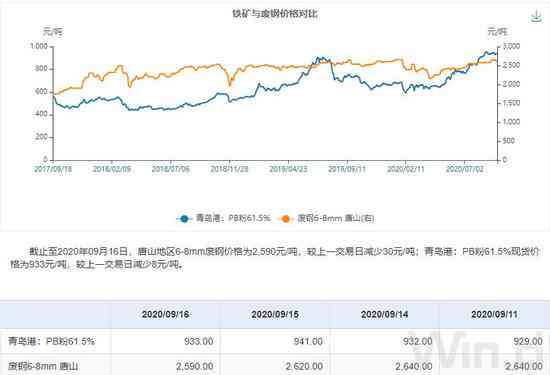Click the 600 left axis label
Screen dimensions: 550x375
(41, 92)
